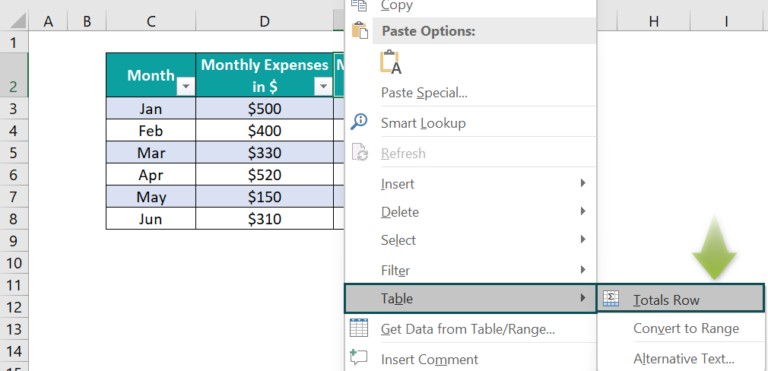Open the Table menu entry
This screenshot has width=768, height=371.
470,298
